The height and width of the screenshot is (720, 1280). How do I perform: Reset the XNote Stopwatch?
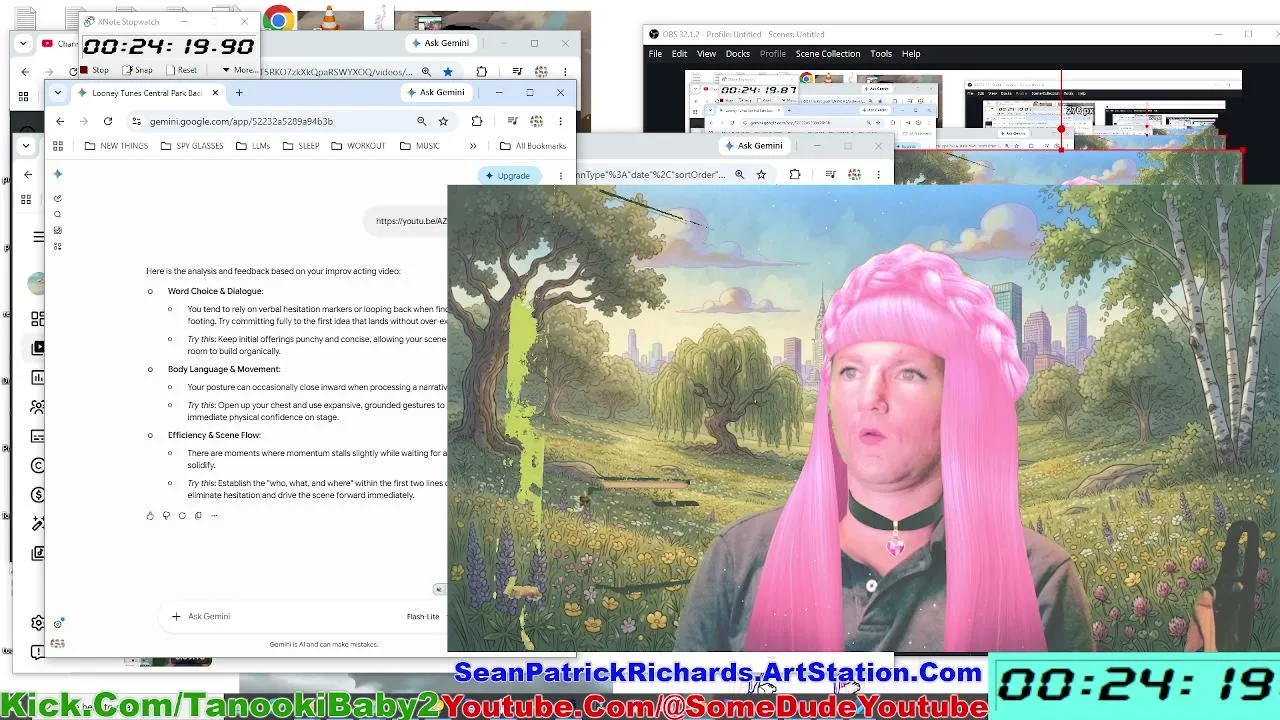coord(182,70)
